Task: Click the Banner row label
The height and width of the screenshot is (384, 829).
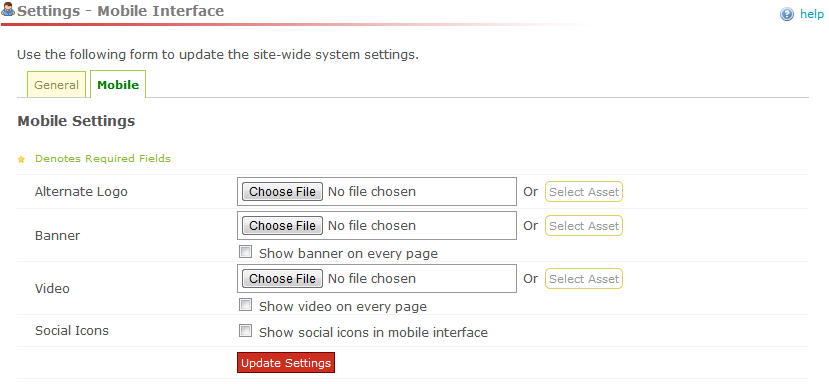Action: pos(58,235)
